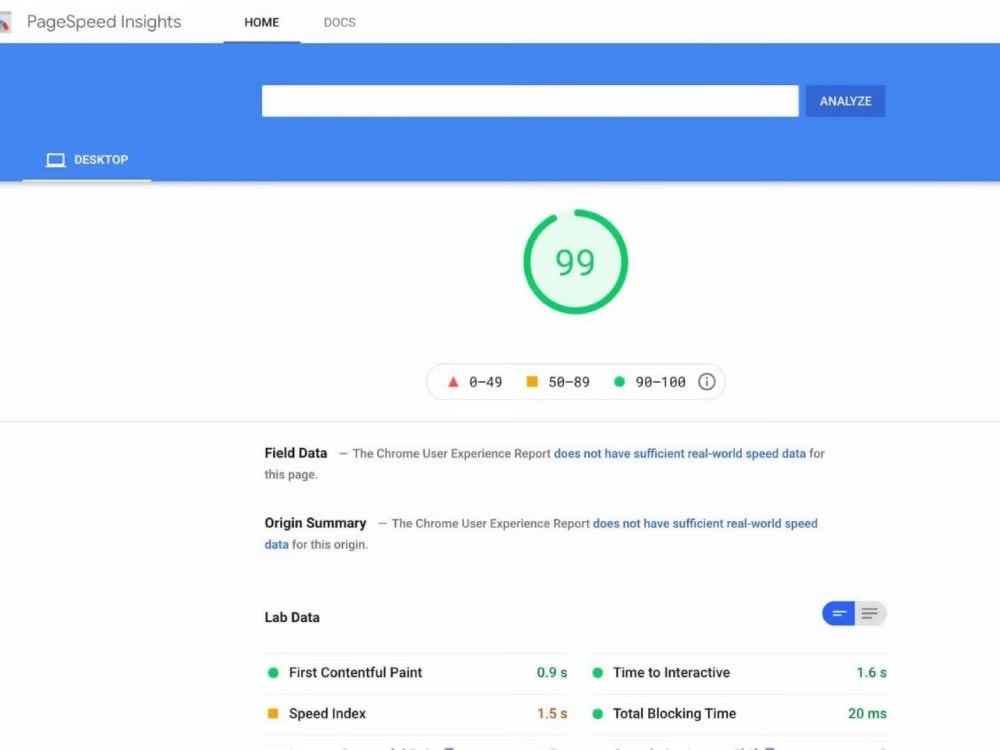Click the green dot beside Time to Interactive
The image size is (1000, 750).
tap(599, 672)
